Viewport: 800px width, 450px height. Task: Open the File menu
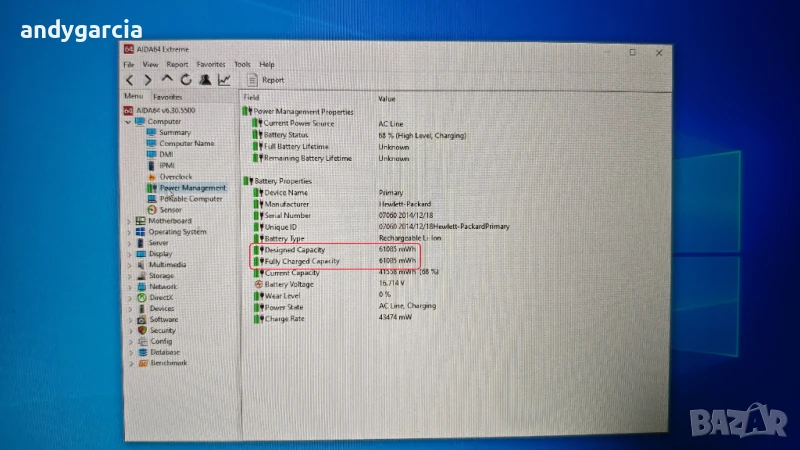tap(129, 64)
